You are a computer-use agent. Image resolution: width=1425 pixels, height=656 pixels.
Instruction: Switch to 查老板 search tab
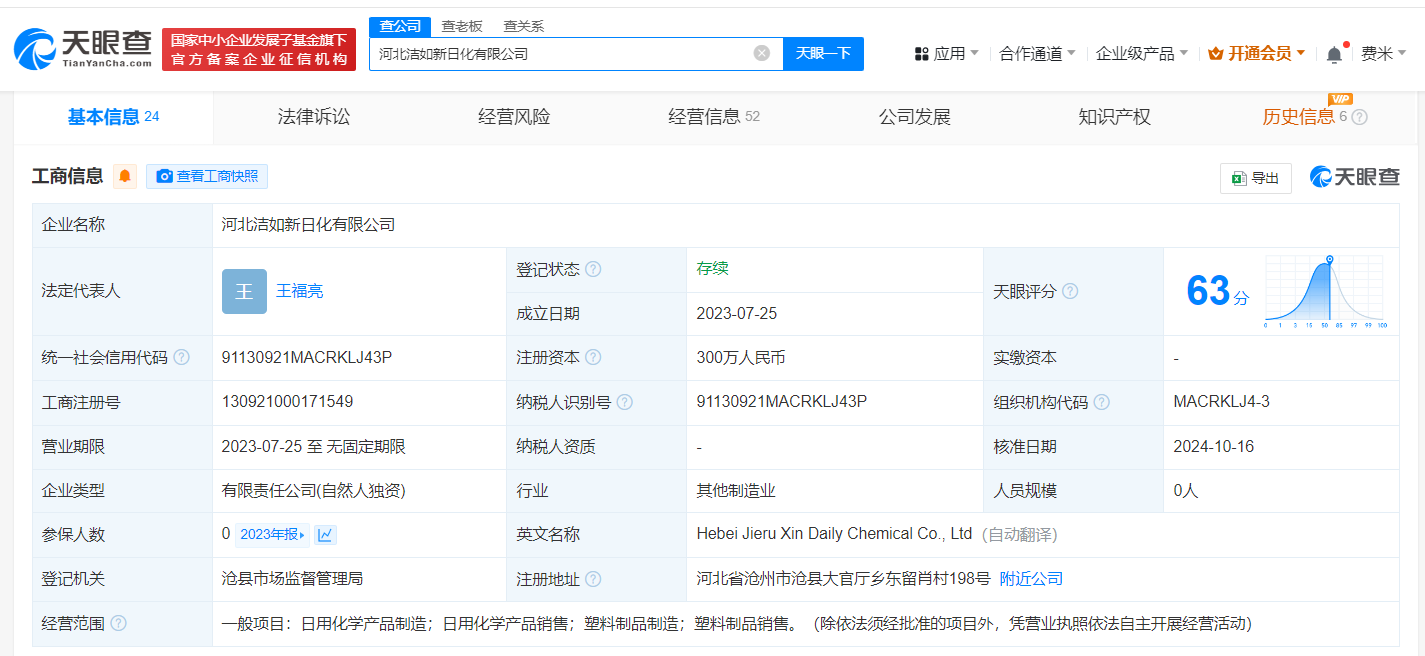[x=462, y=27]
